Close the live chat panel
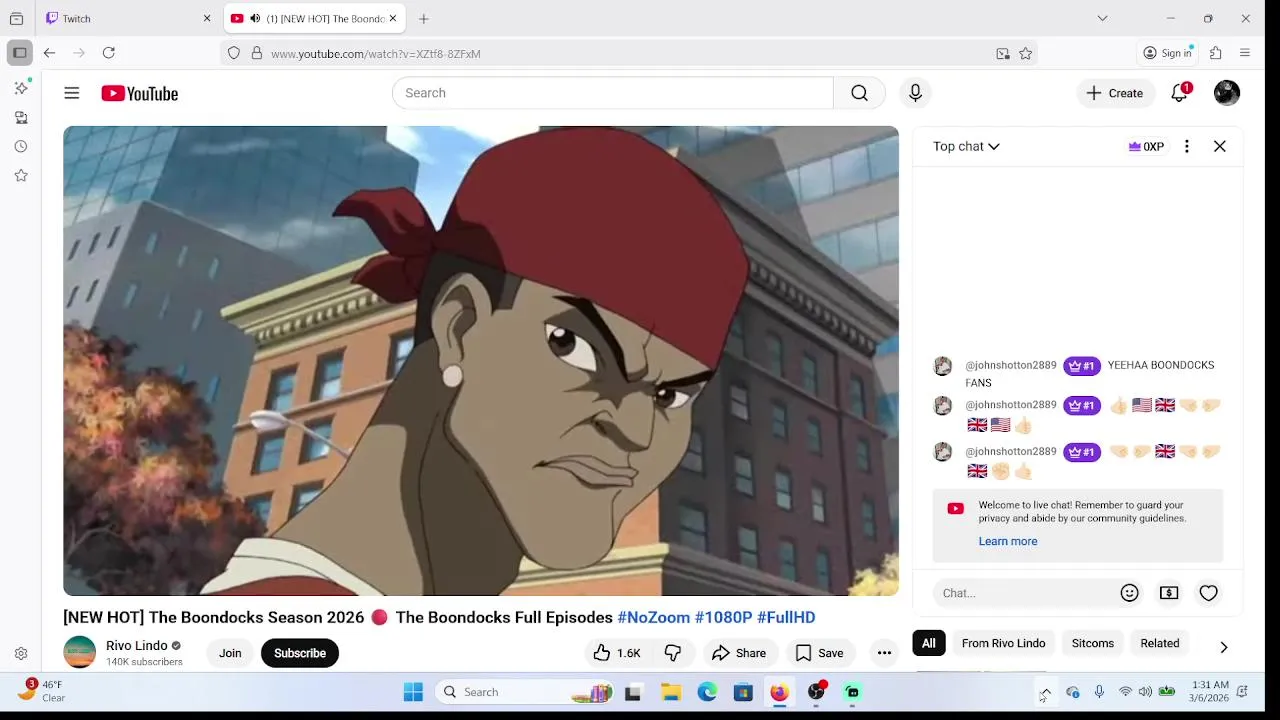Screen dimensions: 1280x720 tap(1220, 146)
